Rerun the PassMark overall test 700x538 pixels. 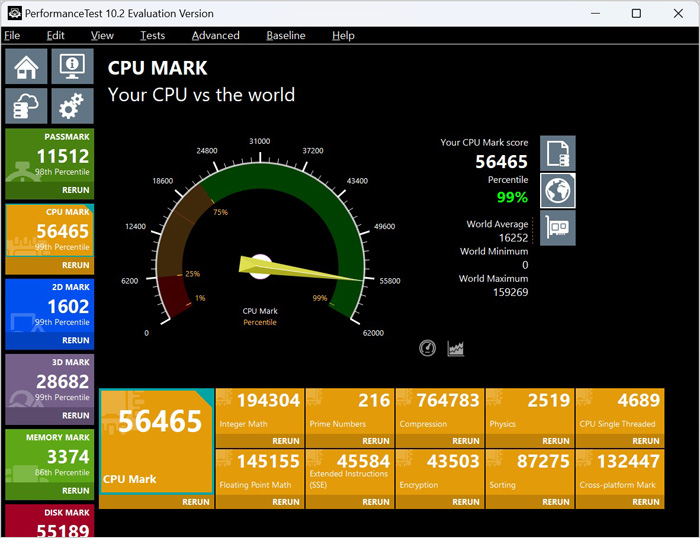click(x=76, y=190)
